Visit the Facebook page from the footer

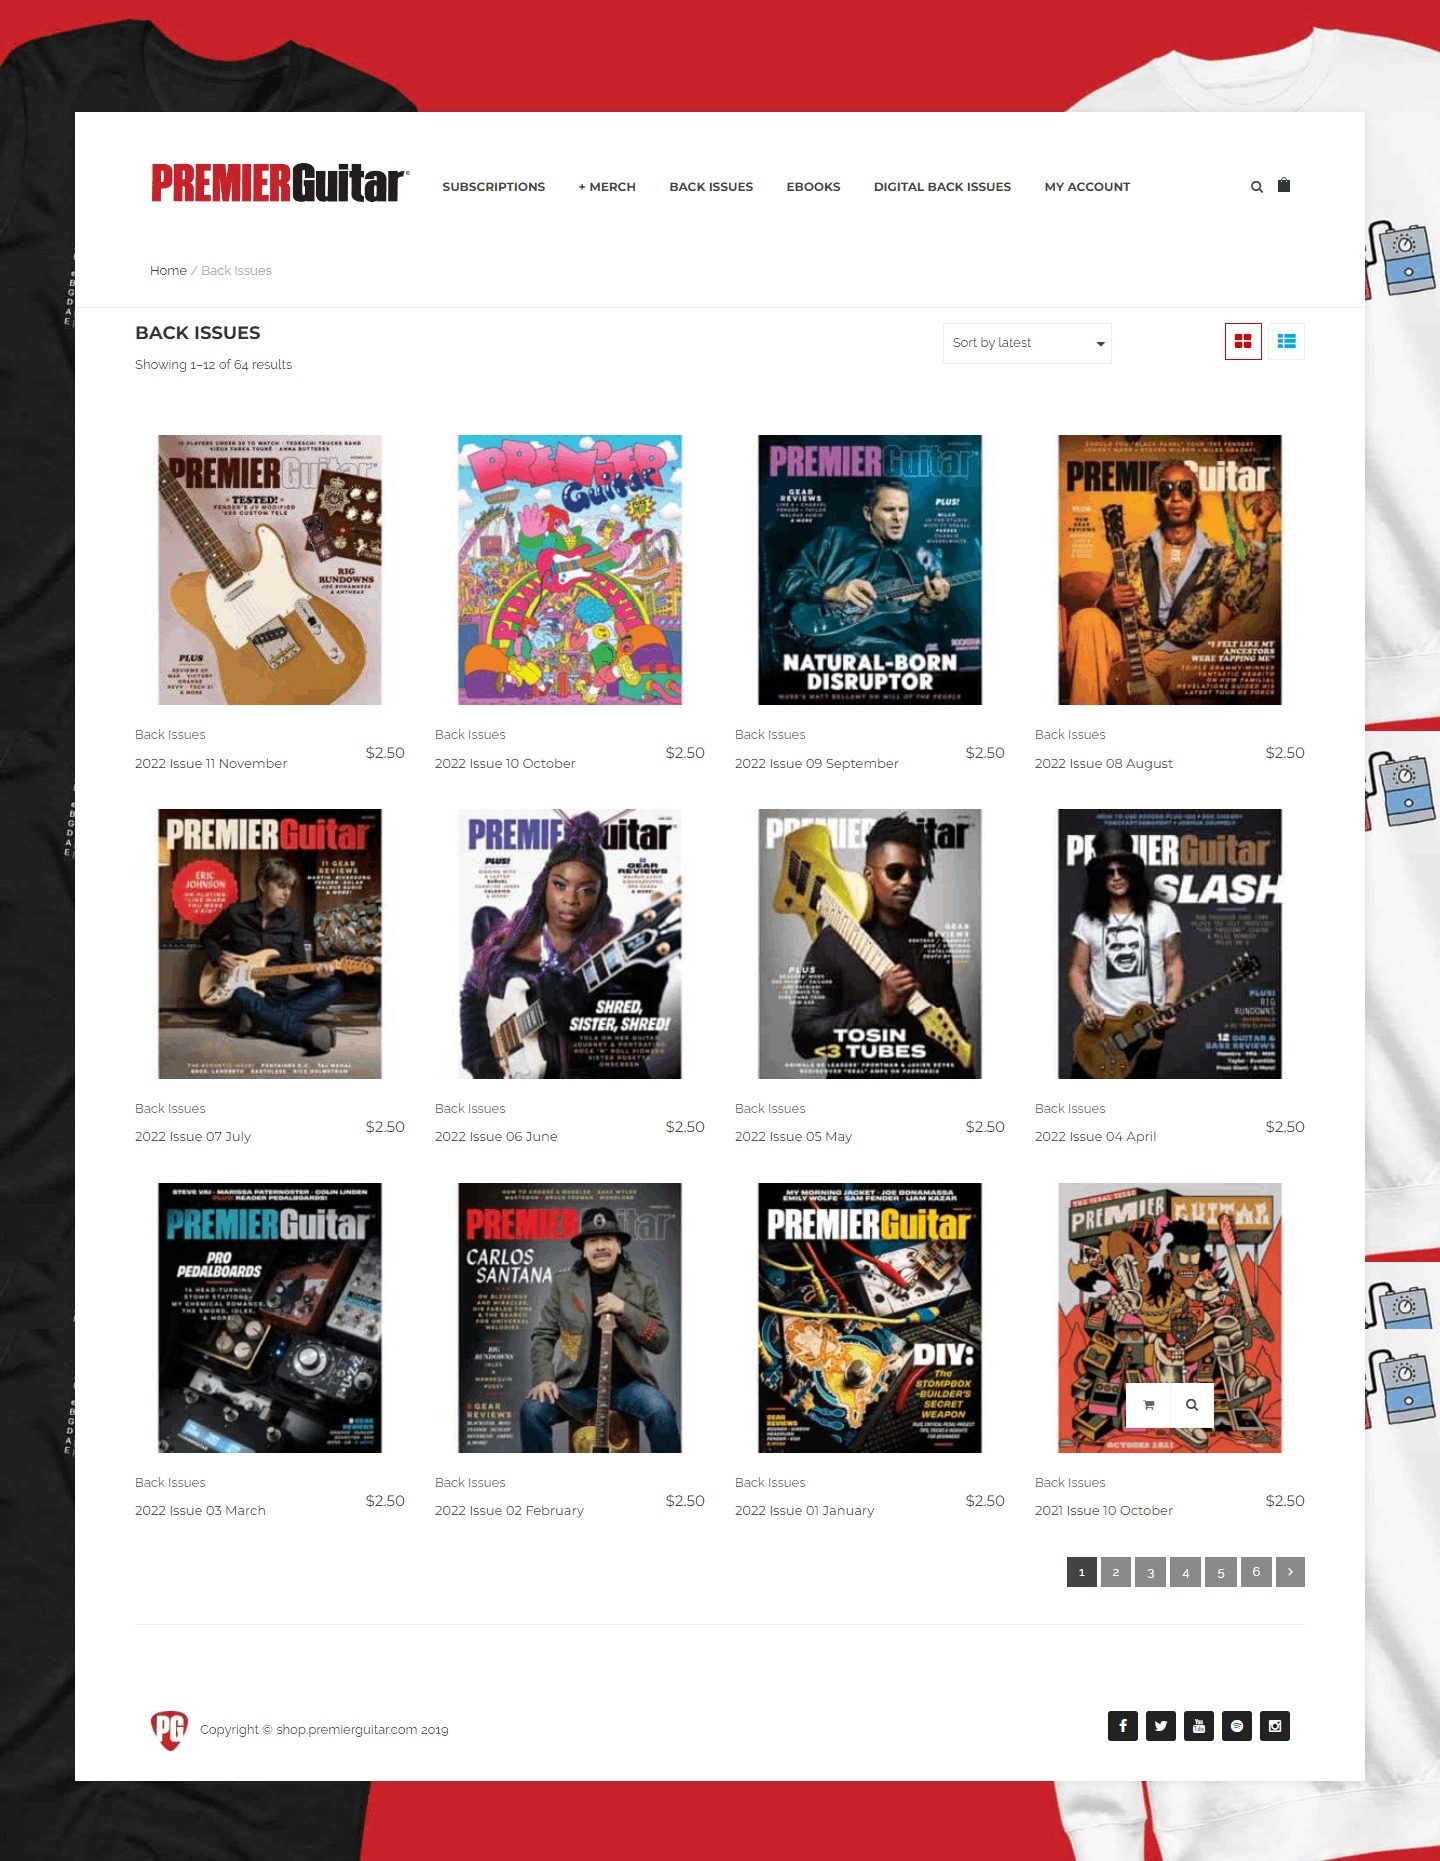coord(1122,1726)
